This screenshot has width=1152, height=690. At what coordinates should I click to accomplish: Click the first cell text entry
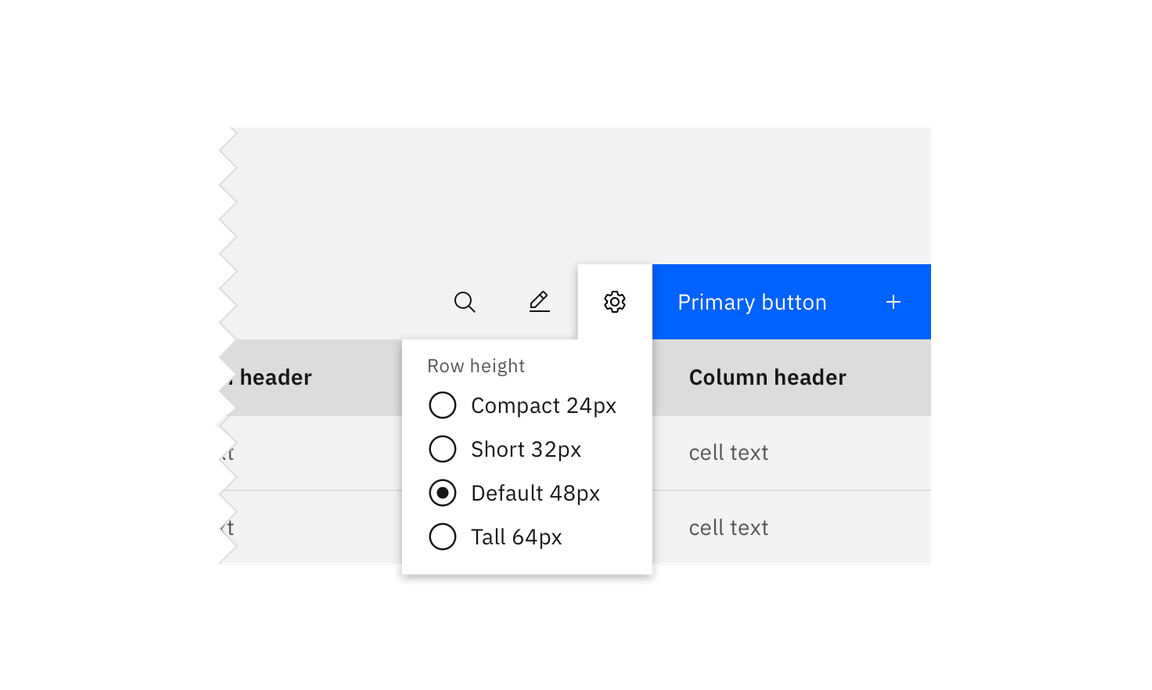click(728, 453)
